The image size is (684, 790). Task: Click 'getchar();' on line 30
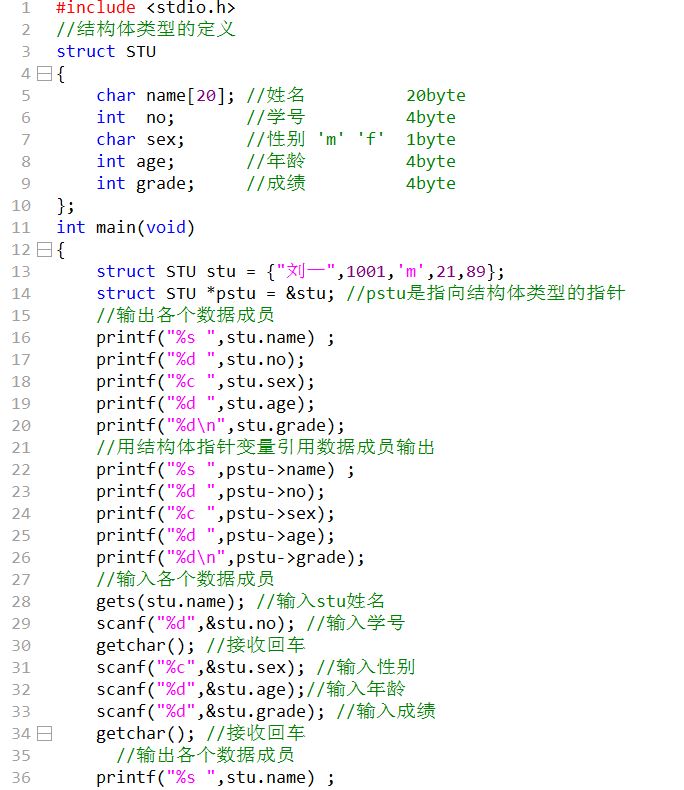pos(146,646)
